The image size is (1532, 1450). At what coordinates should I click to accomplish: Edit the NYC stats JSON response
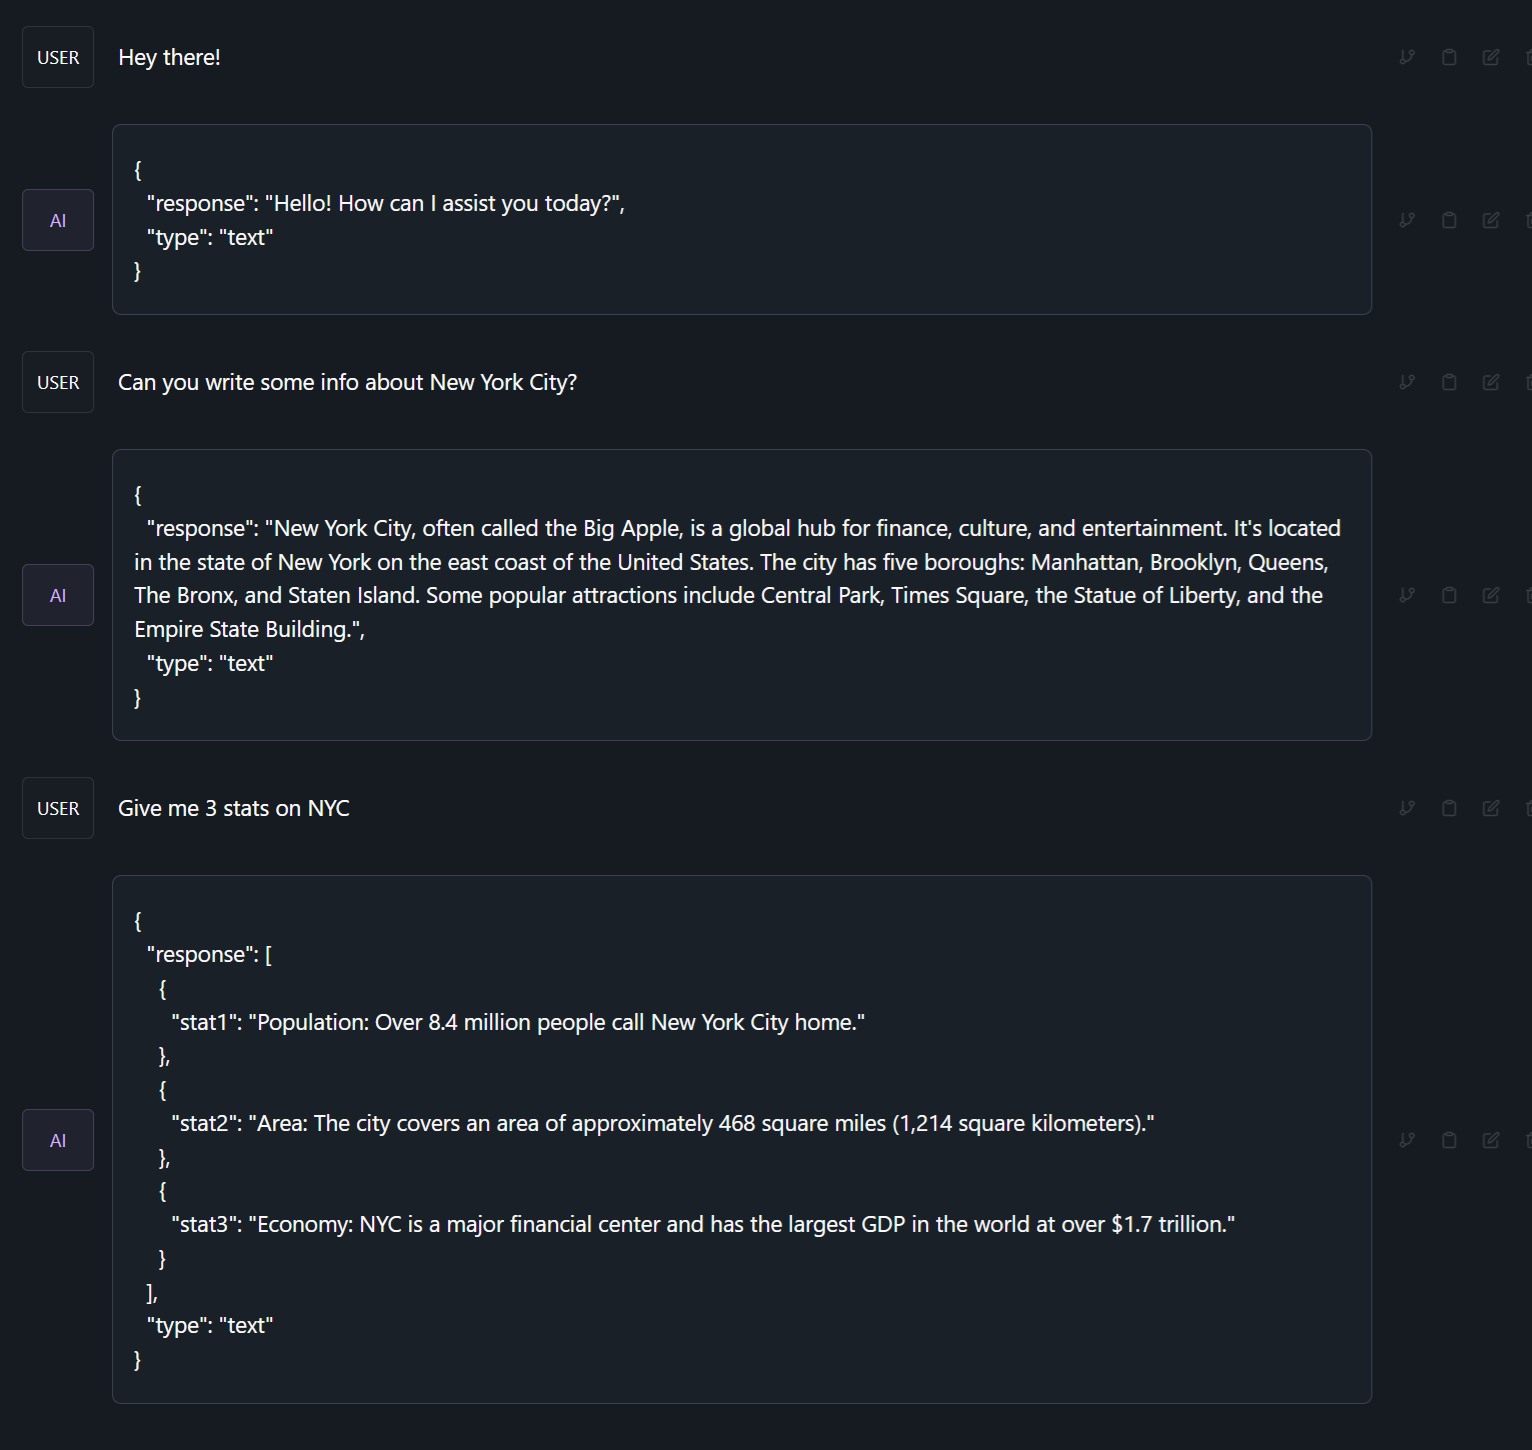click(x=1491, y=1140)
